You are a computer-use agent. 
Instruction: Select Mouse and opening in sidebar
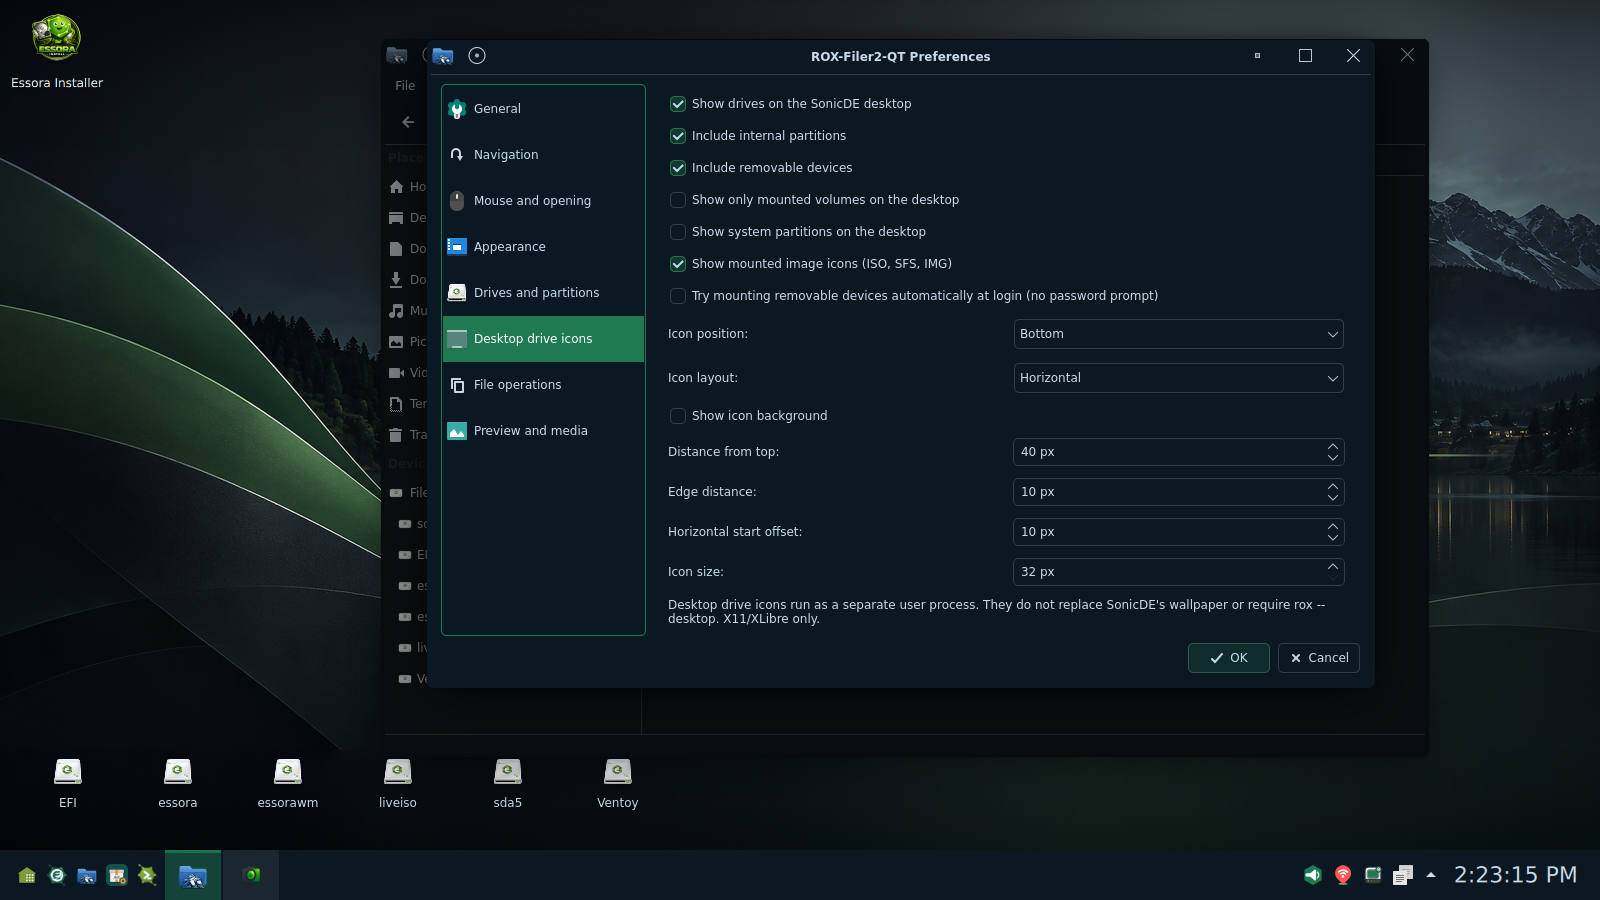point(543,201)
